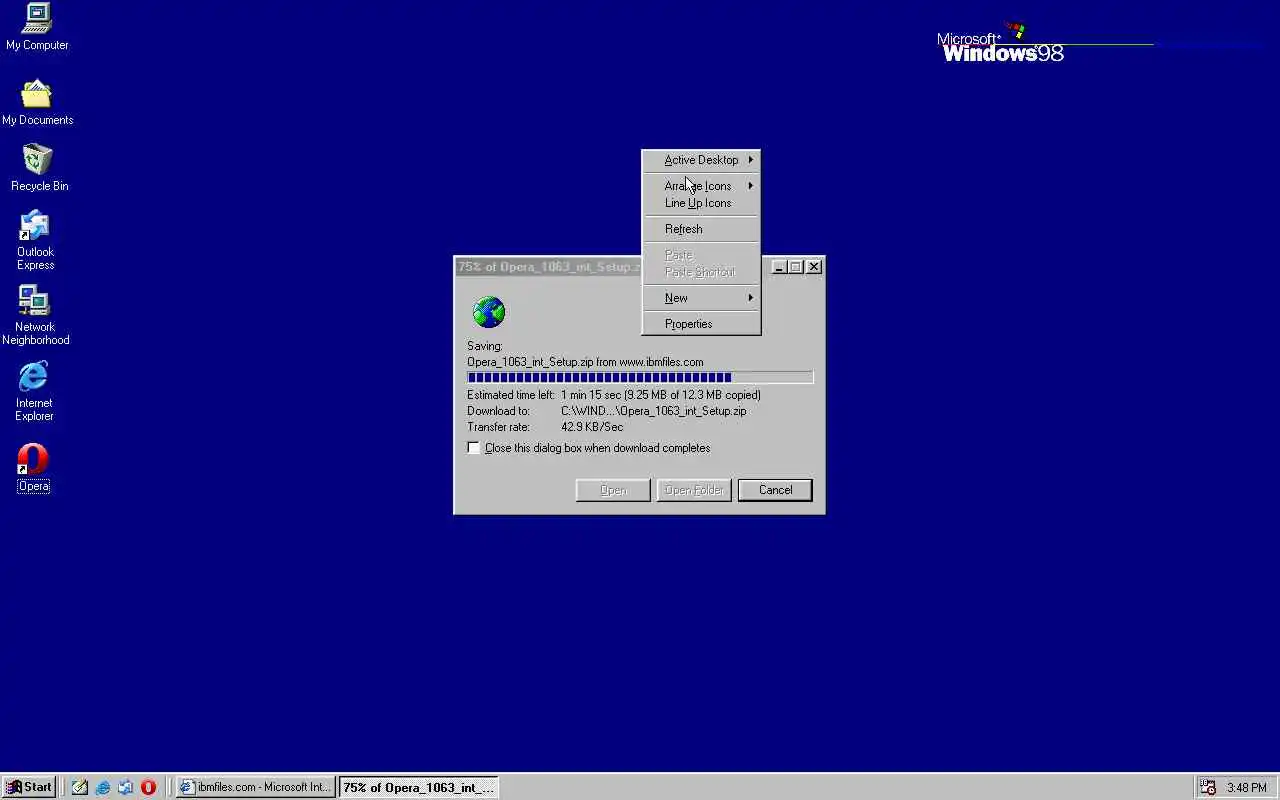Select the My Documents folder icon
Image resolution: width=1280 pixels, height=800 pixels.
(37, 102)
